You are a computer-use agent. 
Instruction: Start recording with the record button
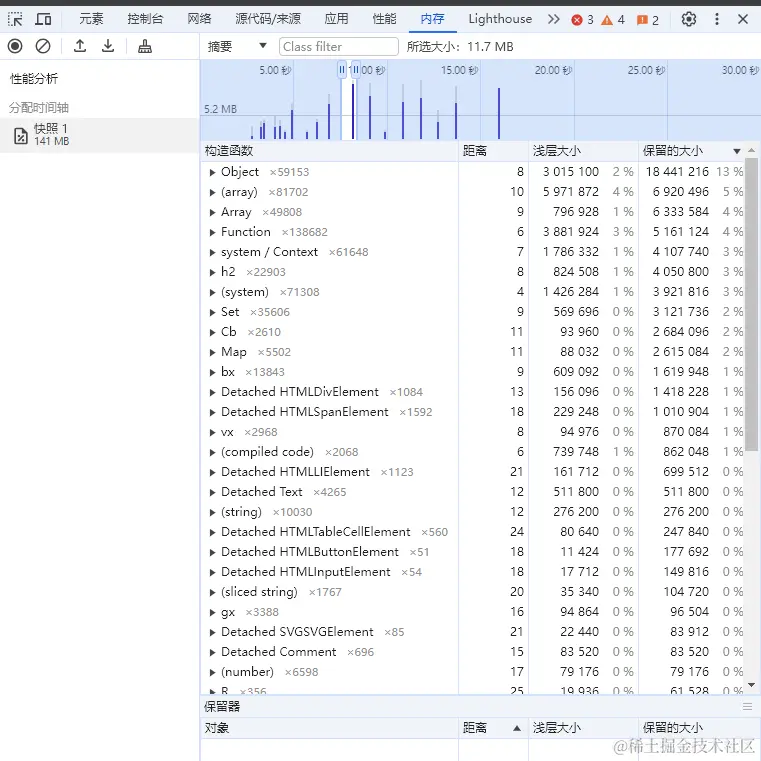click(15, 47)
